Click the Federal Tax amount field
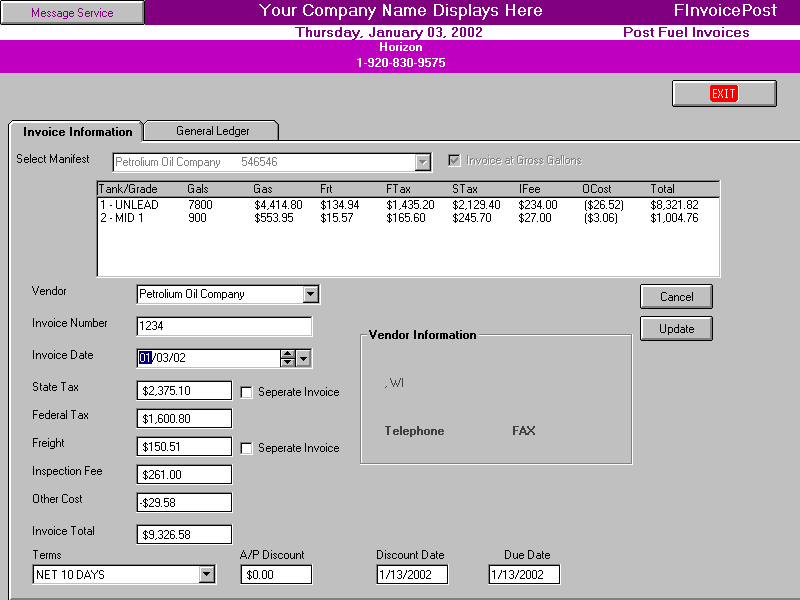This screenshot has width=800, height=600. click(x=184, y=419)
